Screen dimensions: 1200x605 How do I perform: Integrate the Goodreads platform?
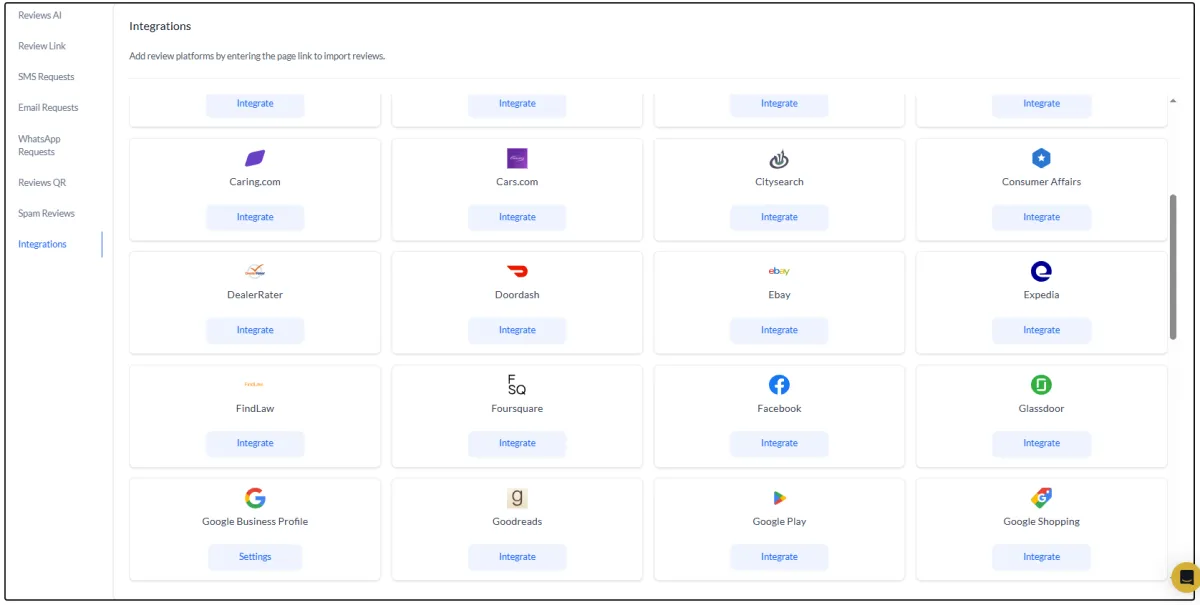tap(517, 557)
